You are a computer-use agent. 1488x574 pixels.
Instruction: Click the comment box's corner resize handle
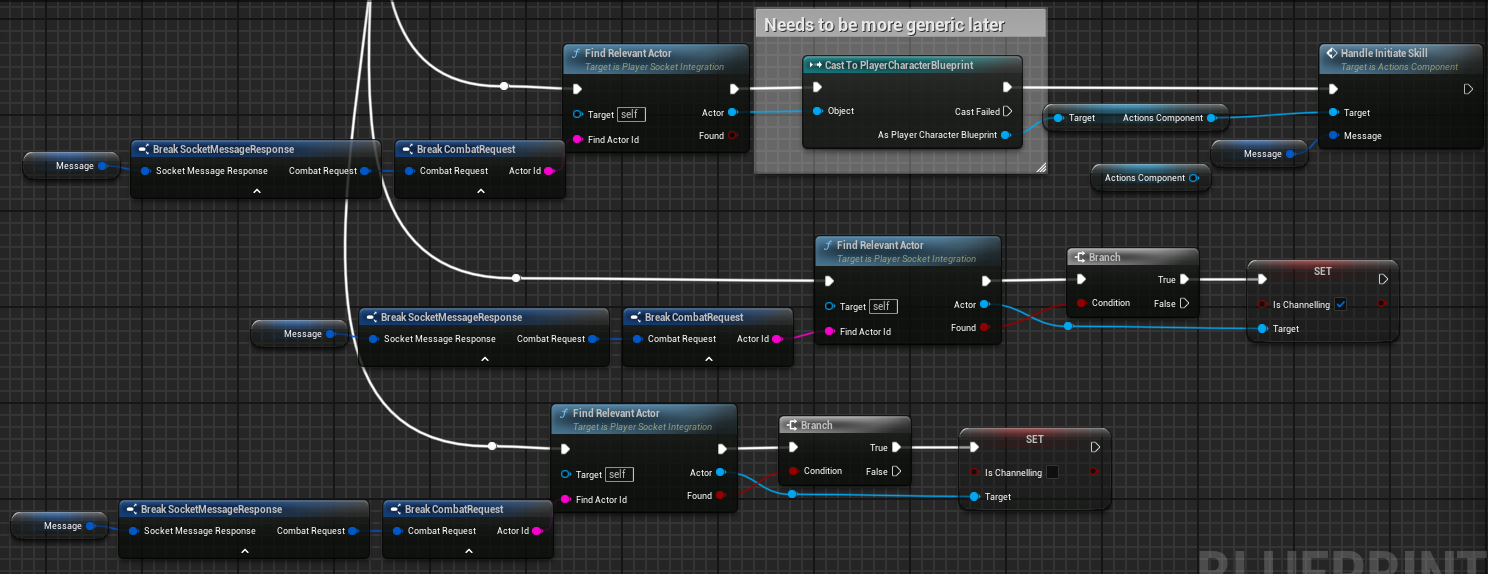(x=1040, y=168)
